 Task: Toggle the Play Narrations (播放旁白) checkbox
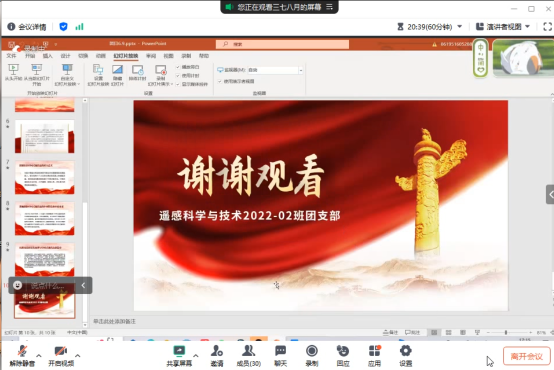pos(178,67)
